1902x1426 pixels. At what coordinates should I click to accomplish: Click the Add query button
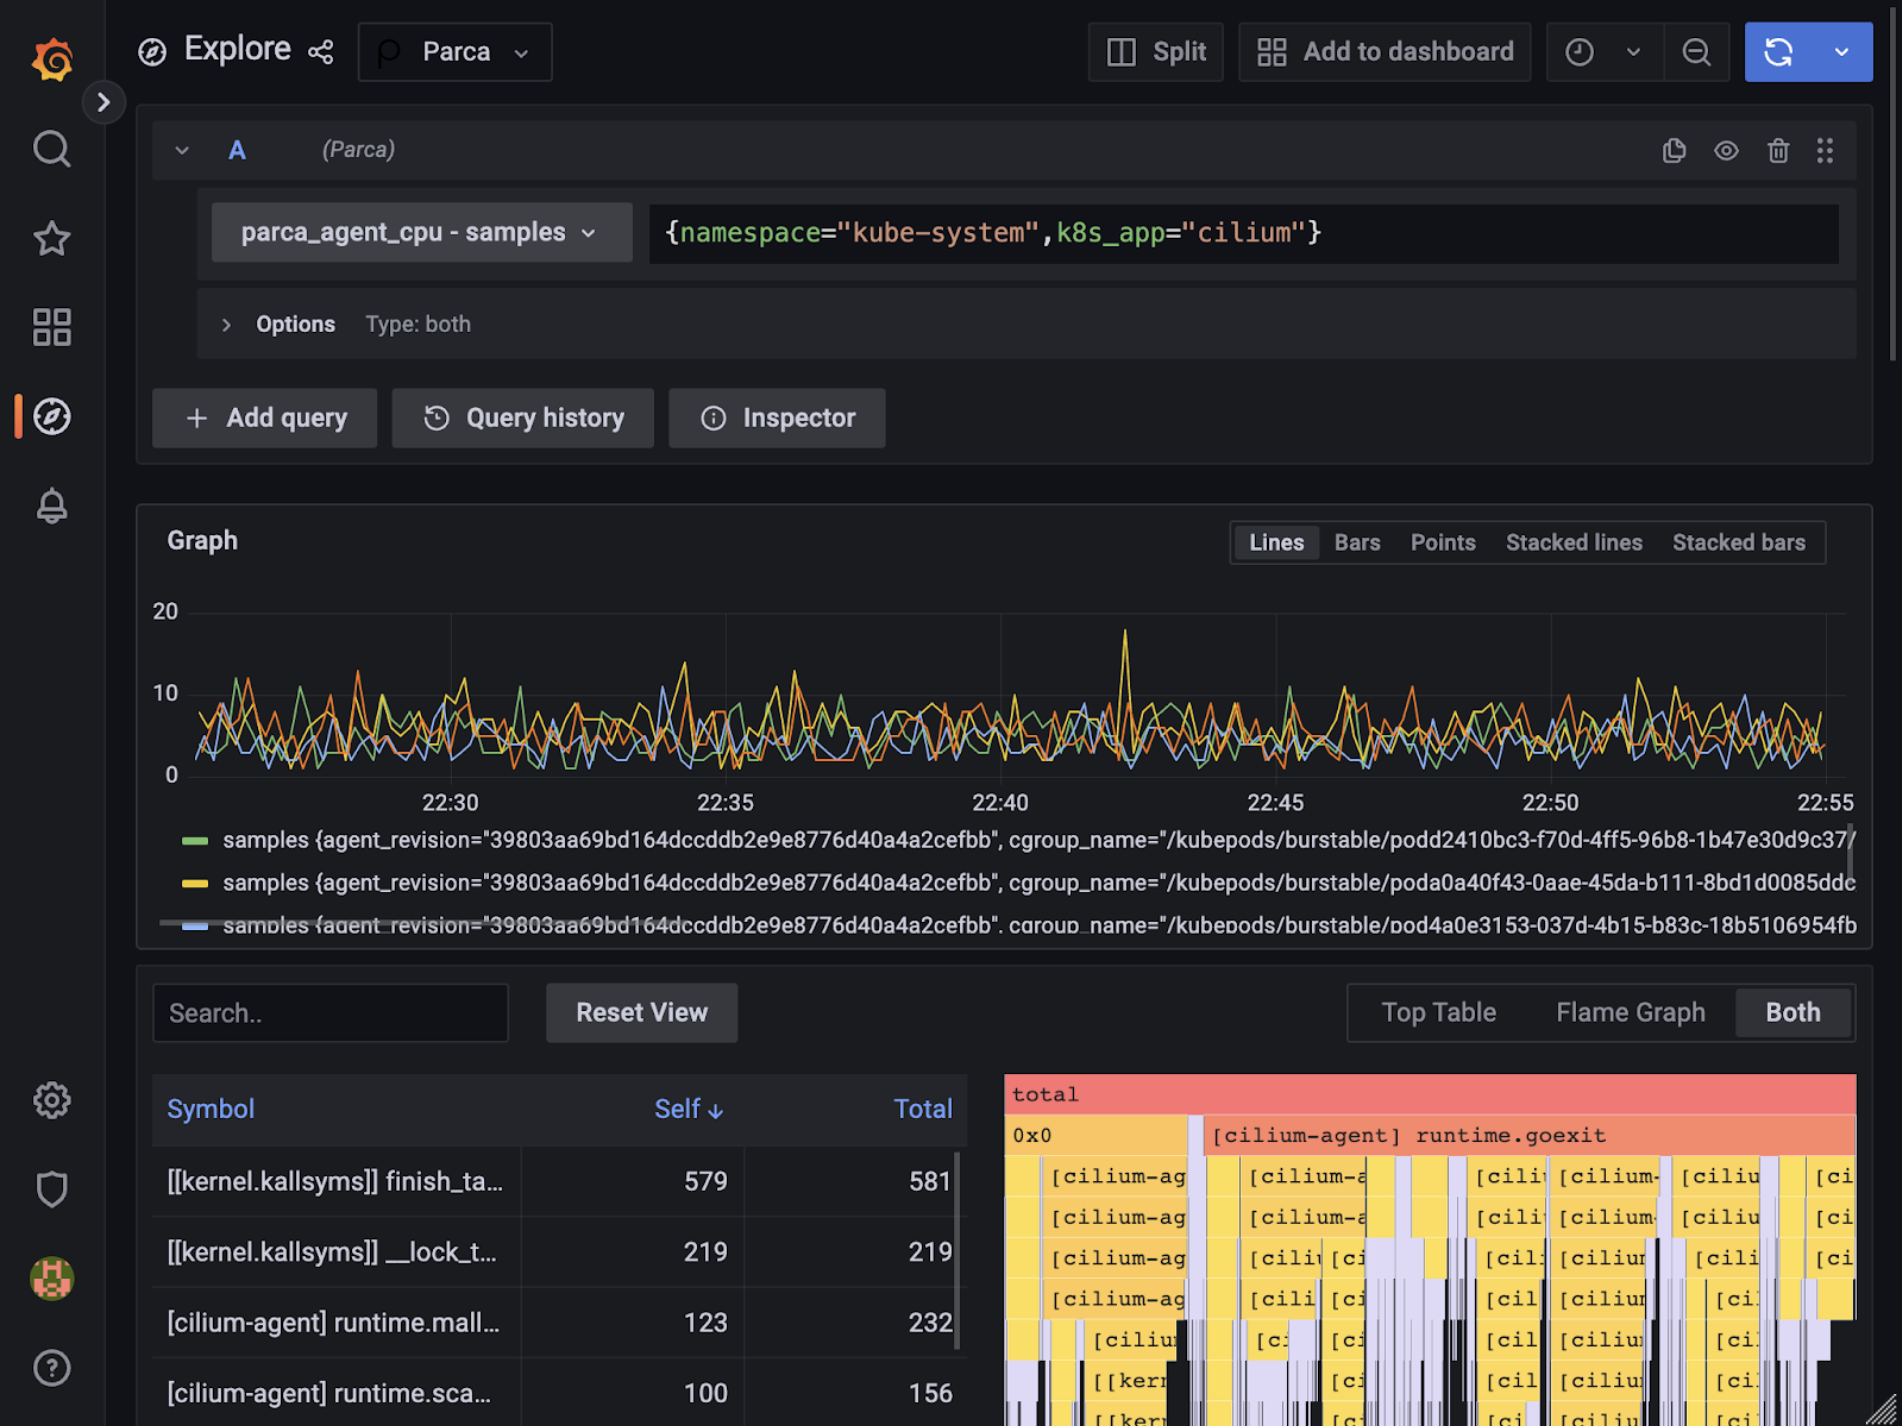click(265, 418)
